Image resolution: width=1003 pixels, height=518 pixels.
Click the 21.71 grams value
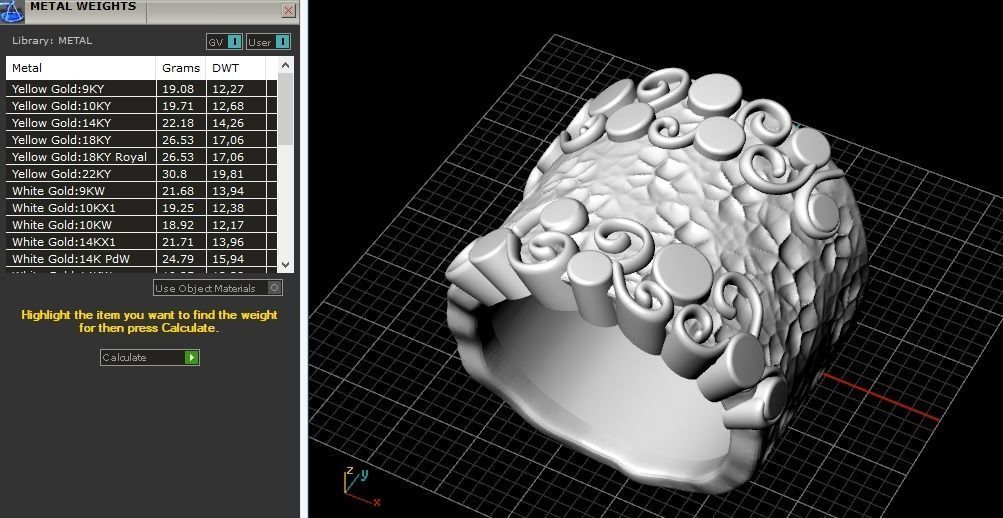click(x=177, y=242)
